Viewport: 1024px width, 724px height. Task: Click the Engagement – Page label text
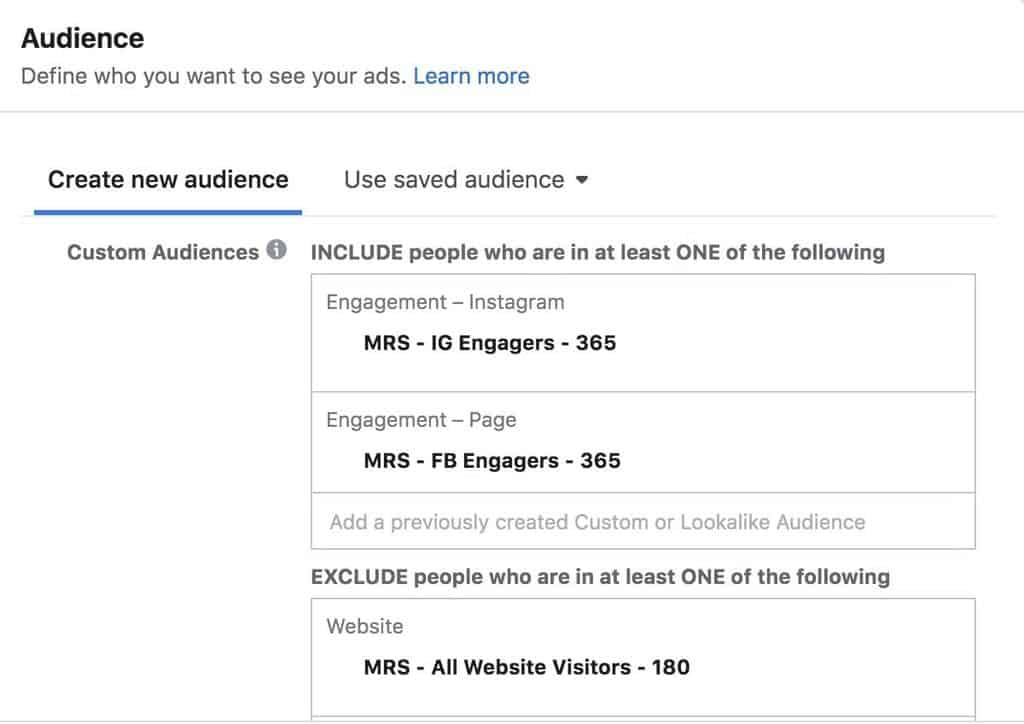(x=420, y=420)
